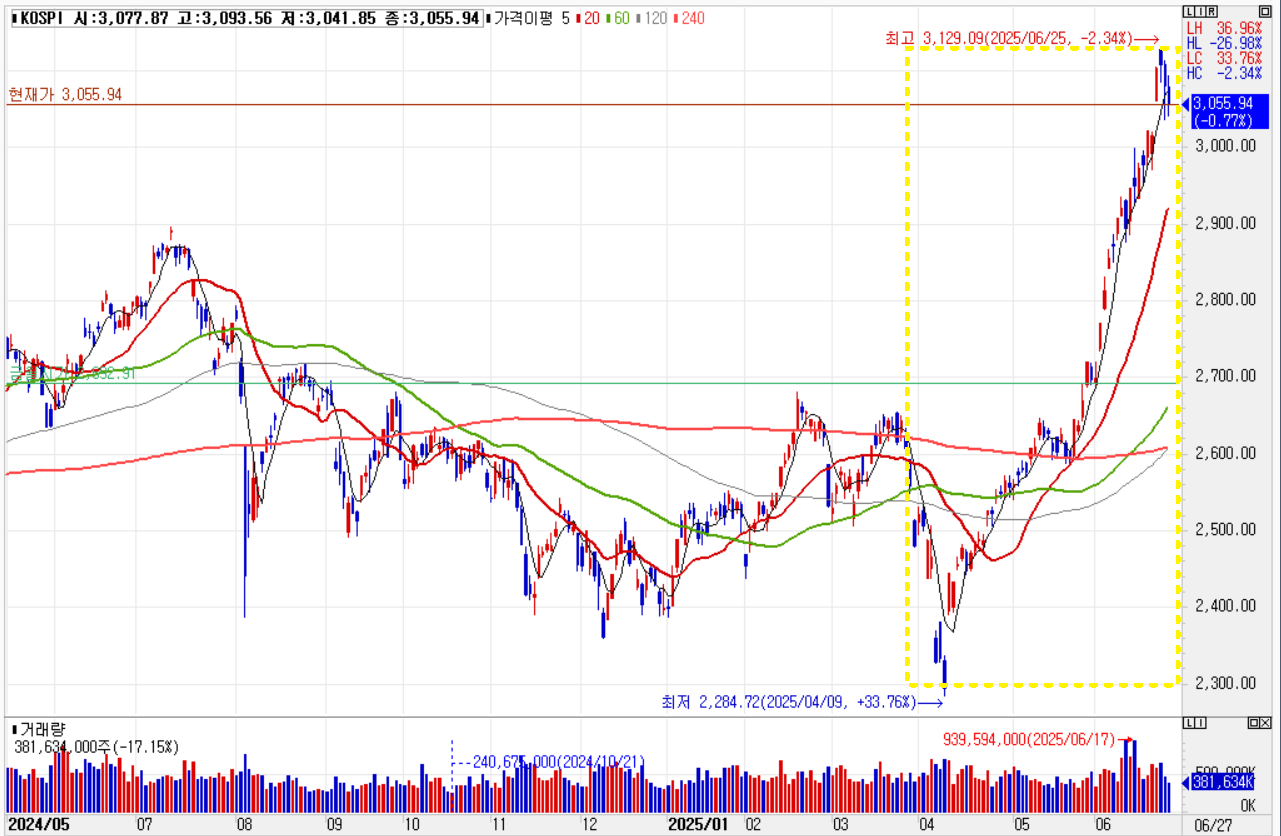This screenshot has height=836, width=1281.
Task: Close the volume panel
Action: [x=1266, y=723]
